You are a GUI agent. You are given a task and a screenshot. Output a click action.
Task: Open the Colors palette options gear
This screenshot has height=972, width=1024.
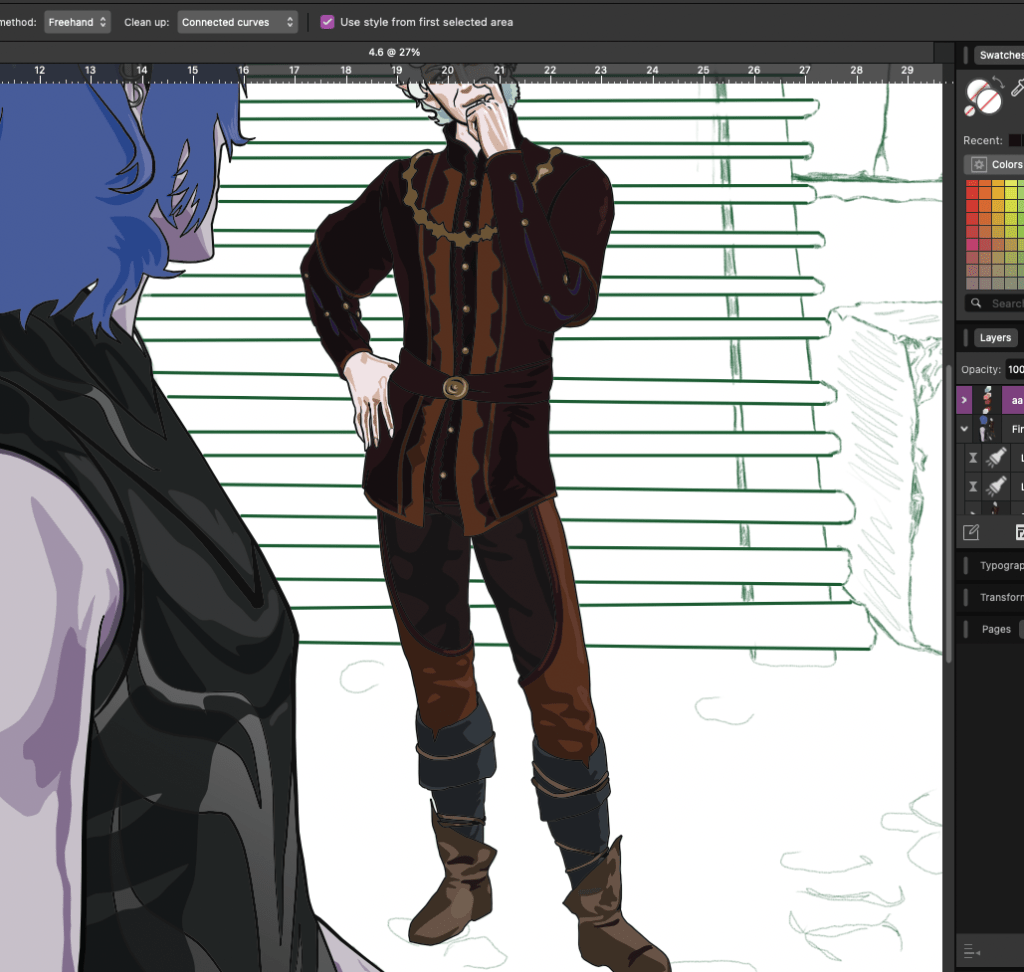point(976,165)
